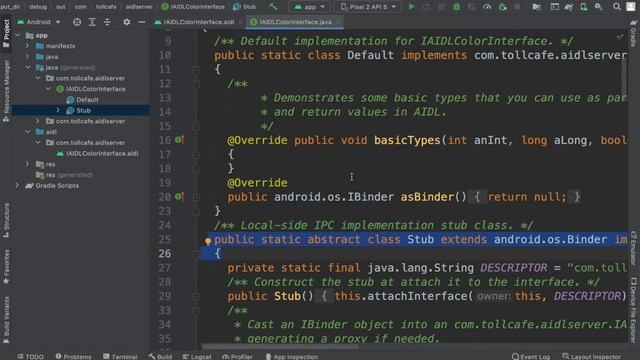
Task: Click the yellow lightbulb on line 25
Action: [x=208, y=241]
